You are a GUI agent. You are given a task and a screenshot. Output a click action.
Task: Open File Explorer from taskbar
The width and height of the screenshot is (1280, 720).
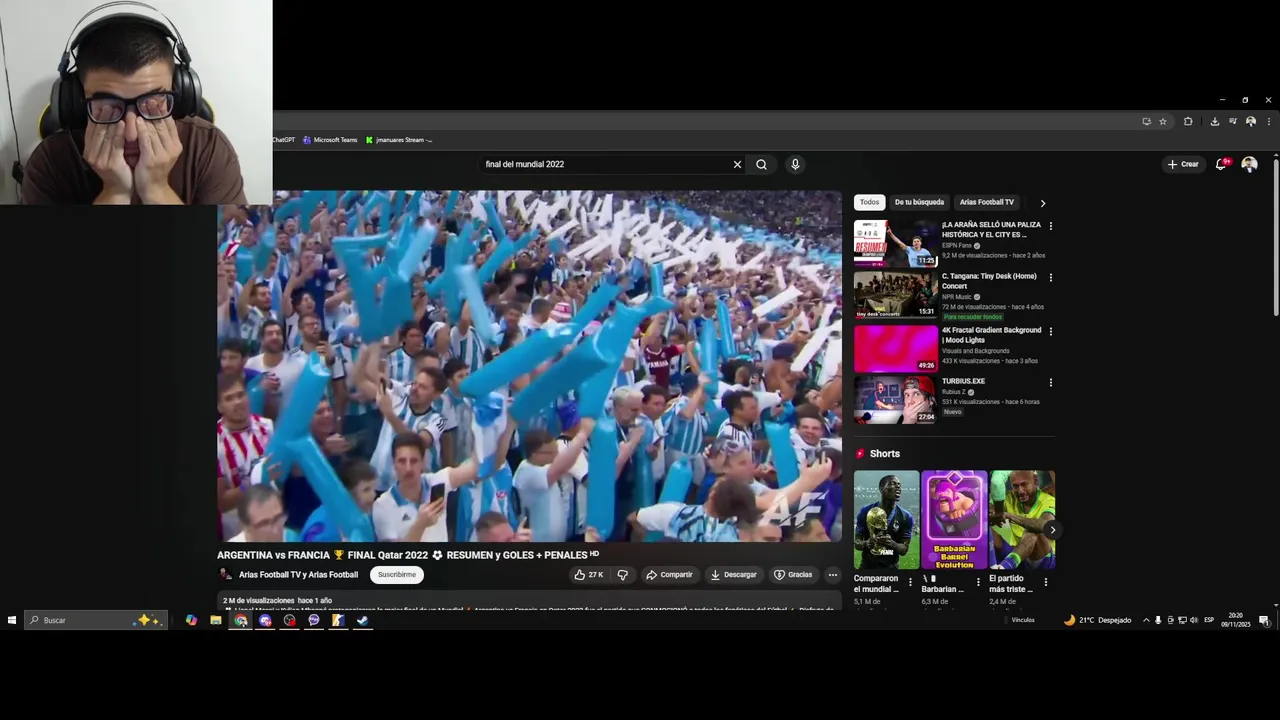(x=216, y=620)
